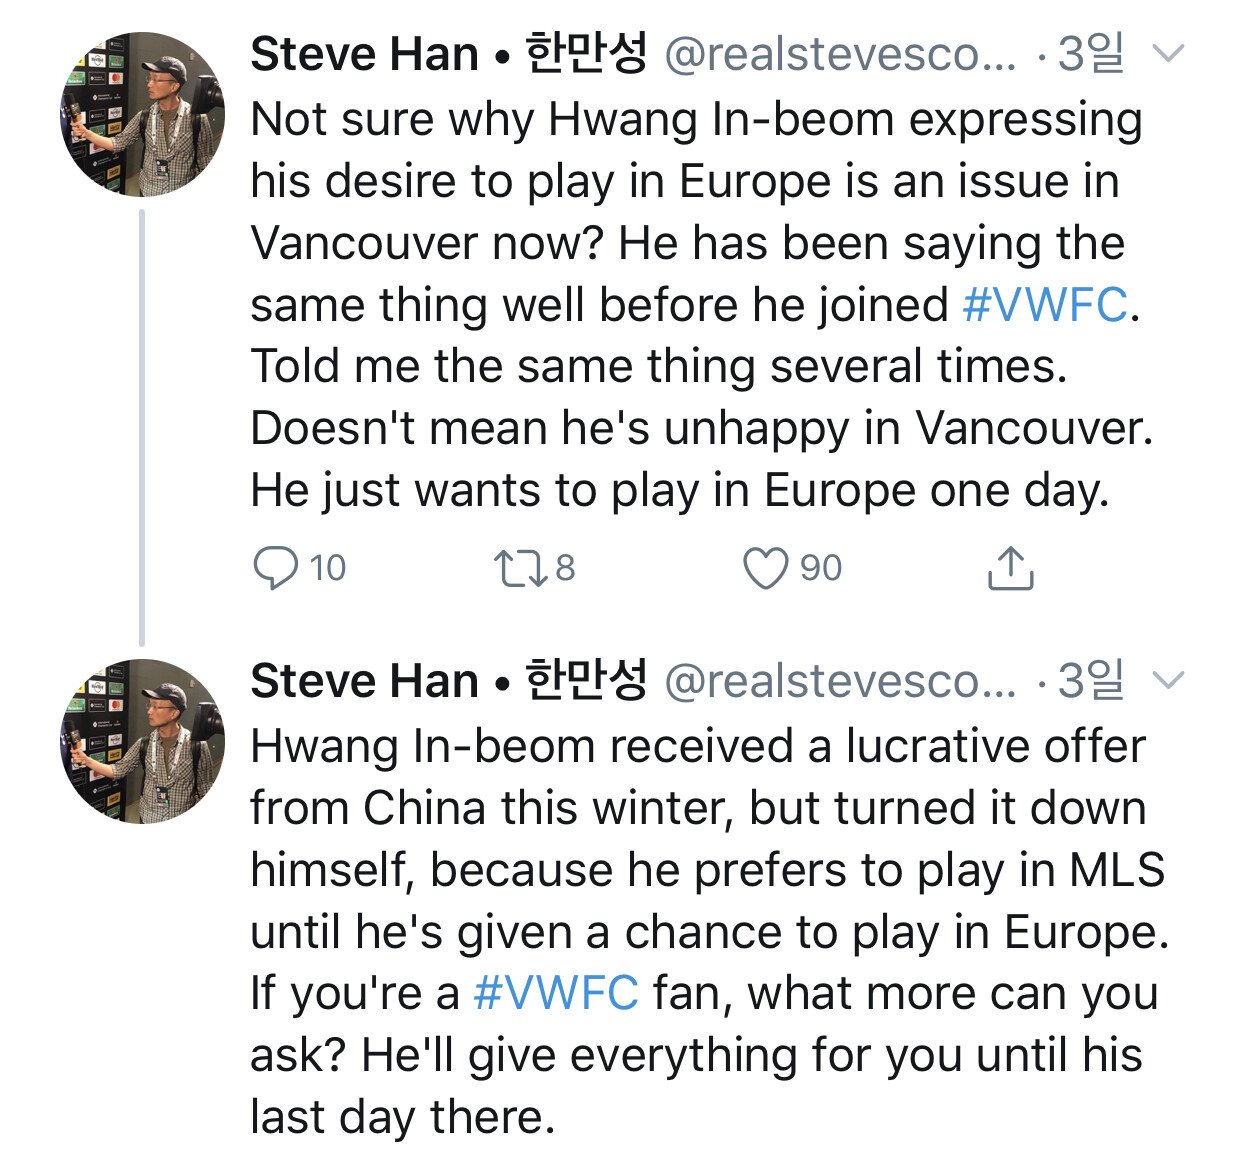The image size is (1242, 1151).
Task: Click the retweet count 8
Action: click(565, 568)
